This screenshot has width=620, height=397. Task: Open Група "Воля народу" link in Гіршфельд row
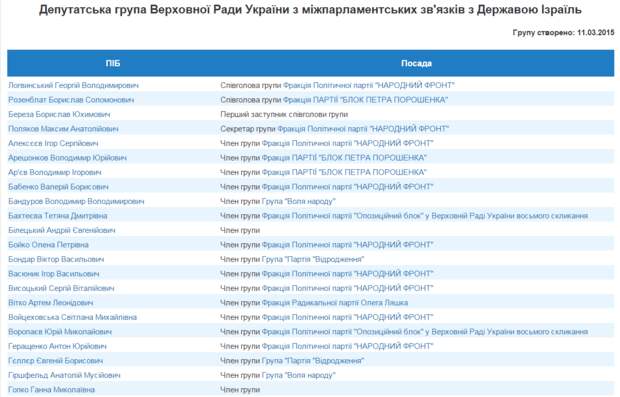coord(299,375)
